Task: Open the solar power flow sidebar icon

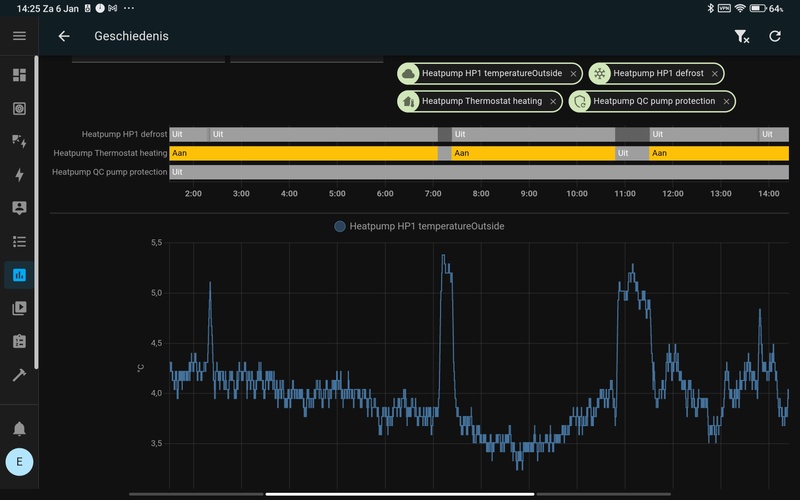Action: click(19, 141)
